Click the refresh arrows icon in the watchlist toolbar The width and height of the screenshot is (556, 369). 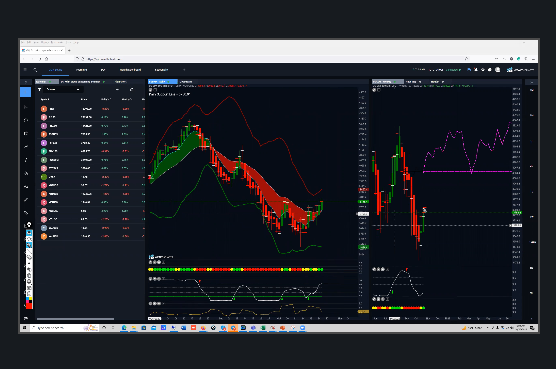click(131, 90)
